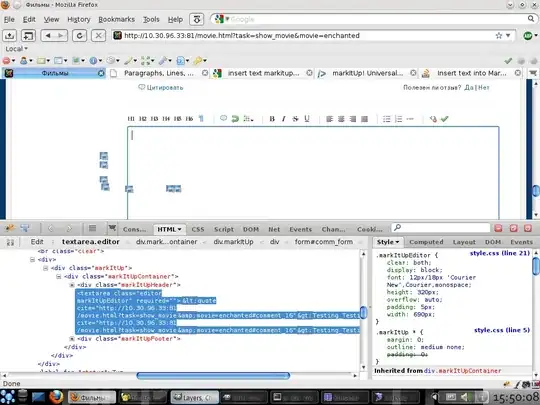Click inside the comment editor textarea
Image resolution: width=540 pixels, height=405 pixels.
(x=313, y=172)
